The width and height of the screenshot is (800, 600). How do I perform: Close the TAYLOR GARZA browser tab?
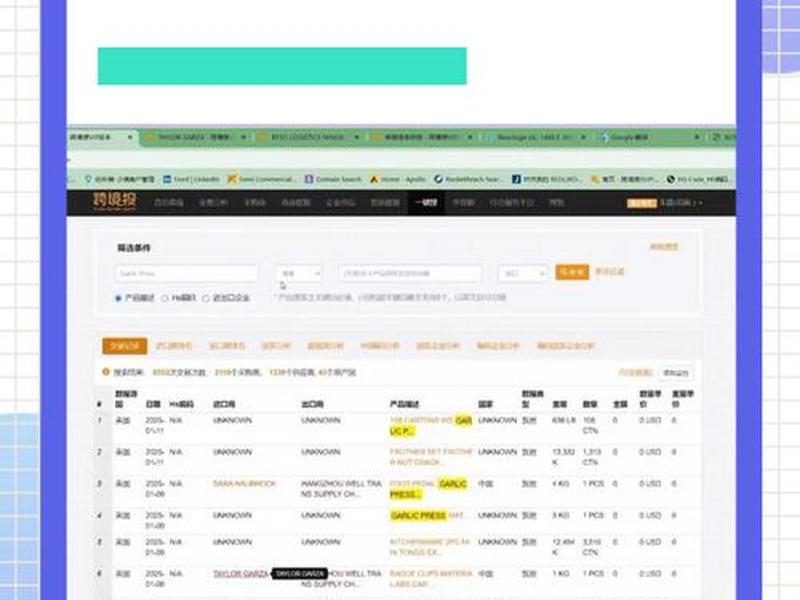(243, 137)
